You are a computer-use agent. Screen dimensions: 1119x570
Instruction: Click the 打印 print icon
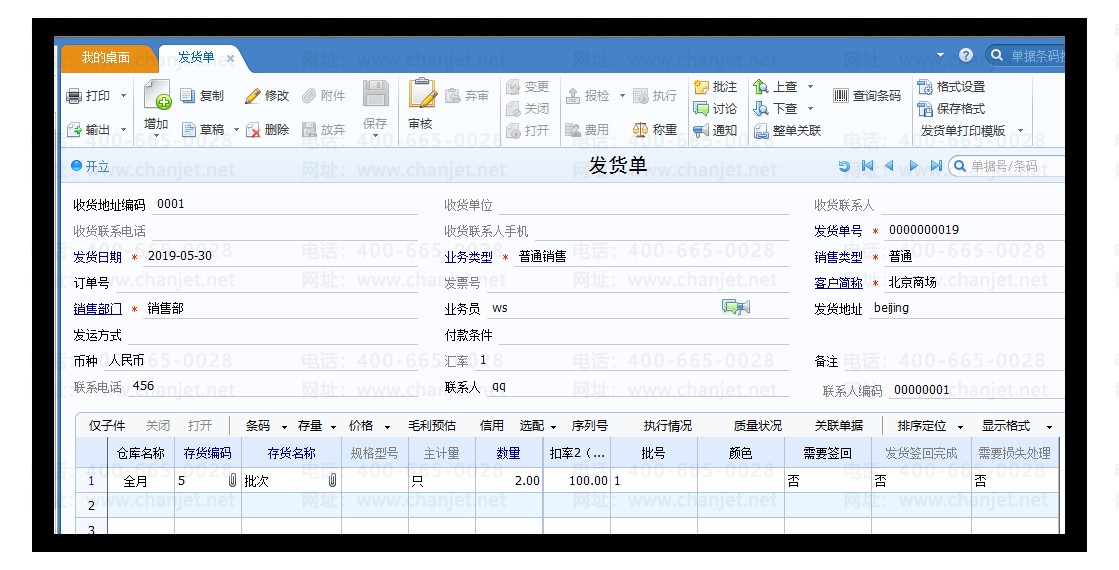[x=74, y=96]
